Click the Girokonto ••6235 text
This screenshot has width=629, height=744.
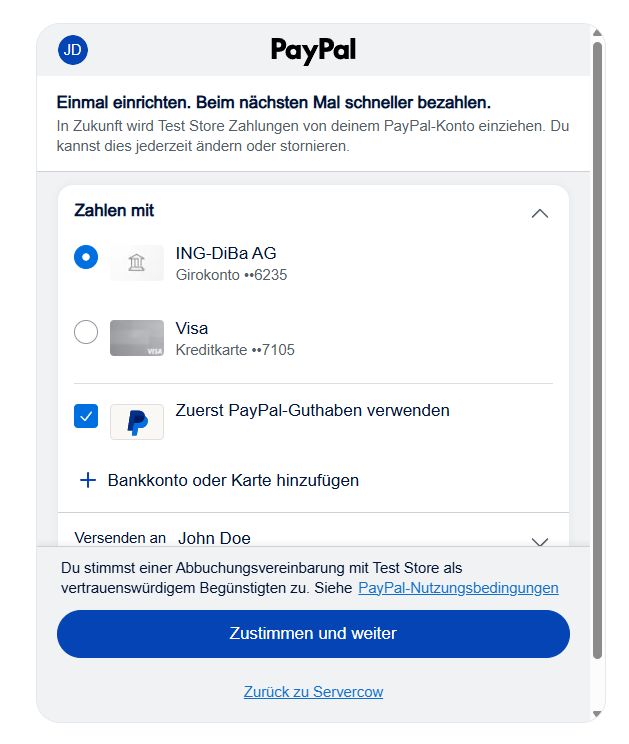click(x=231, y=275)
